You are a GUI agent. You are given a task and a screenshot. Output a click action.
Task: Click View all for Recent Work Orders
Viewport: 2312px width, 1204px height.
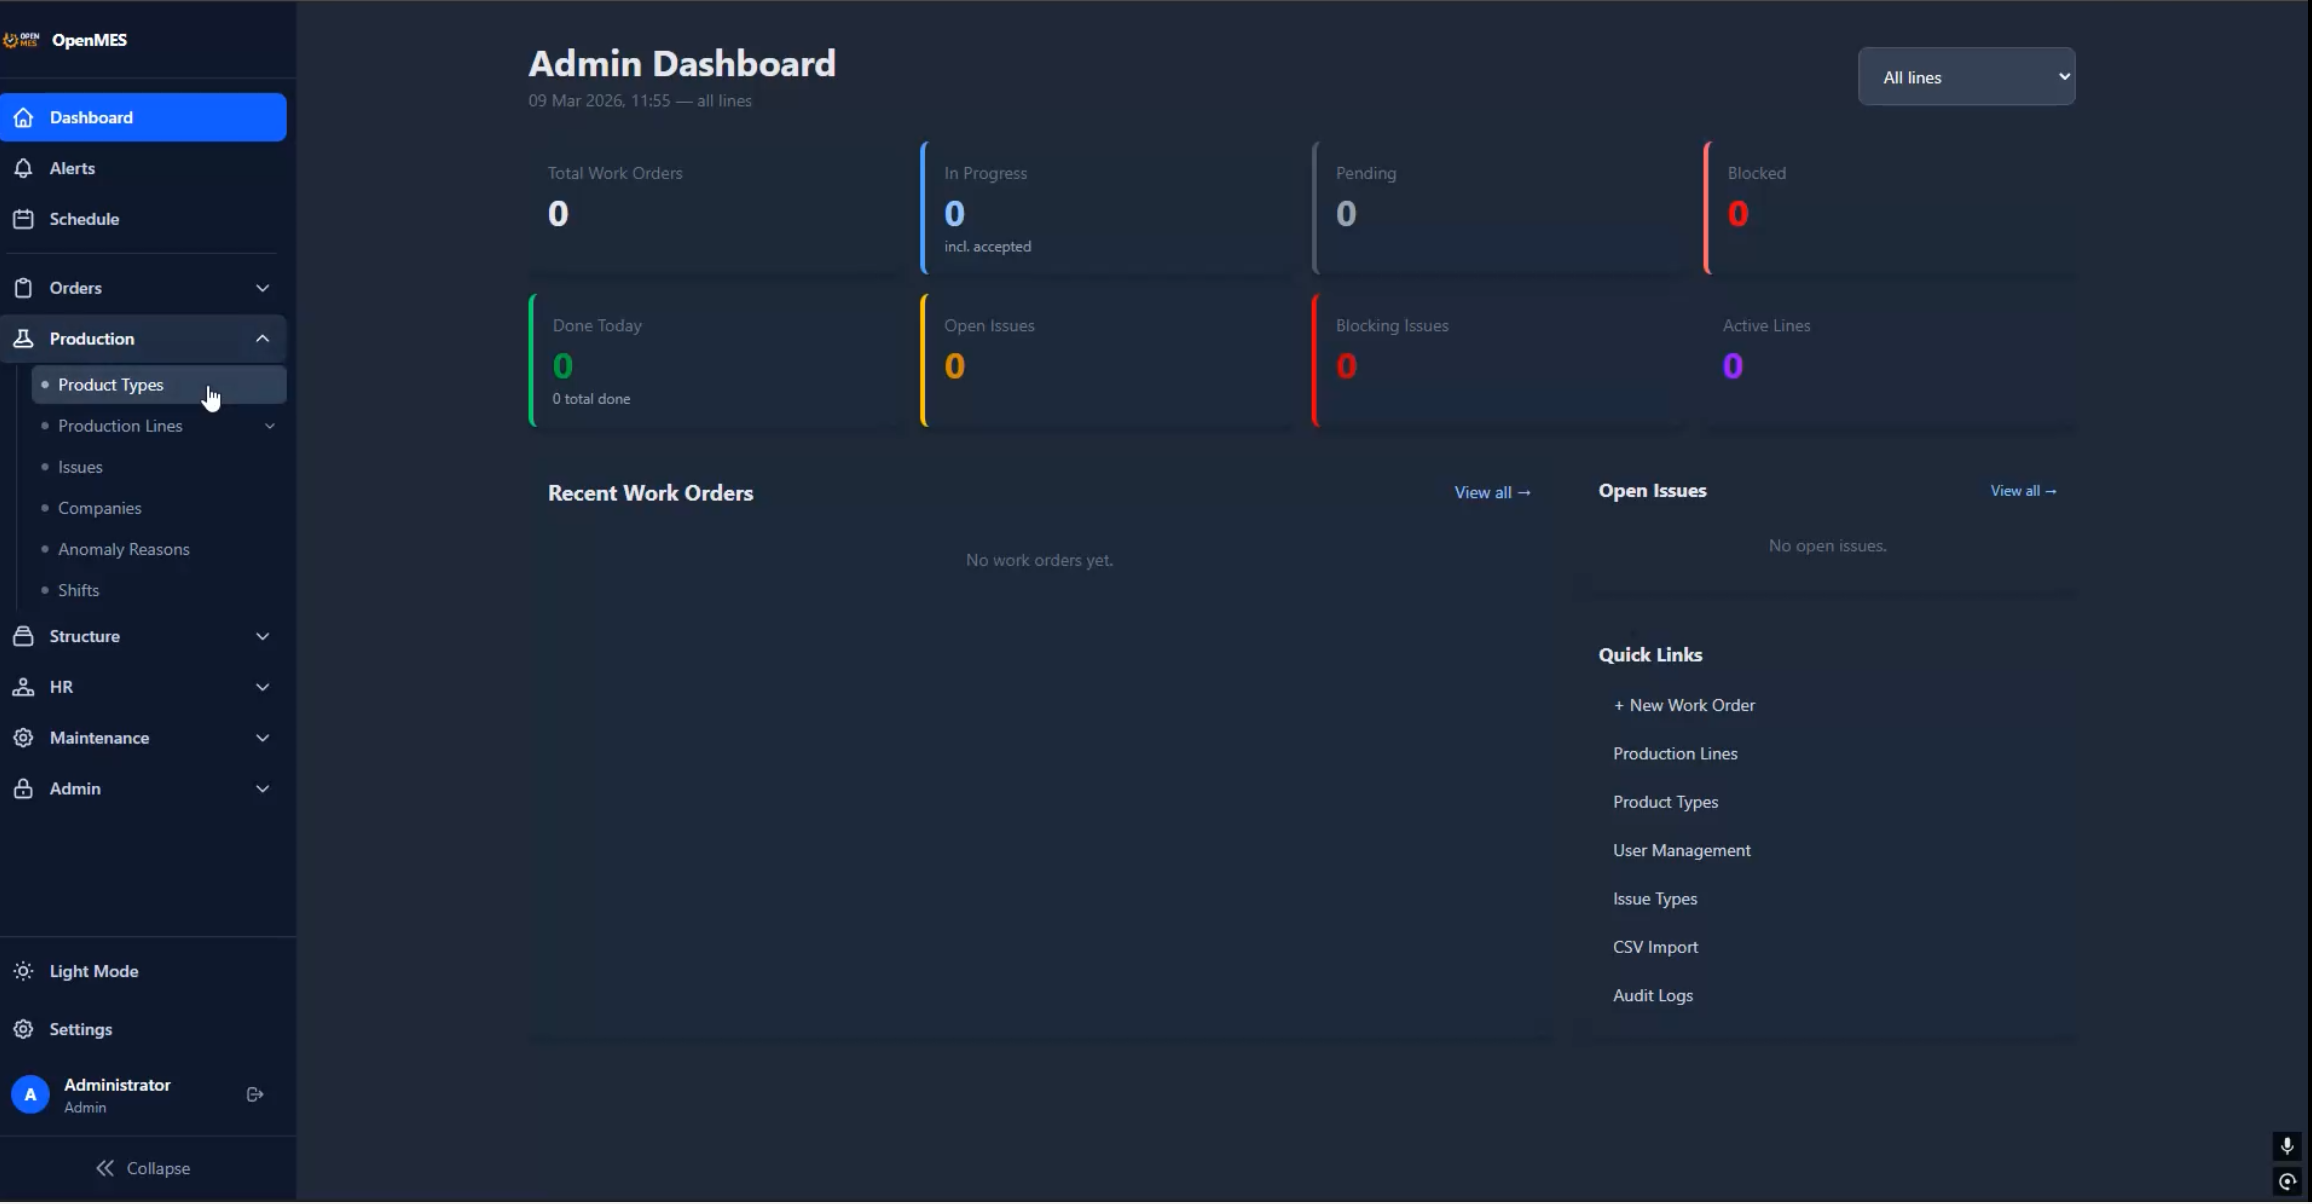point(1492,493)
